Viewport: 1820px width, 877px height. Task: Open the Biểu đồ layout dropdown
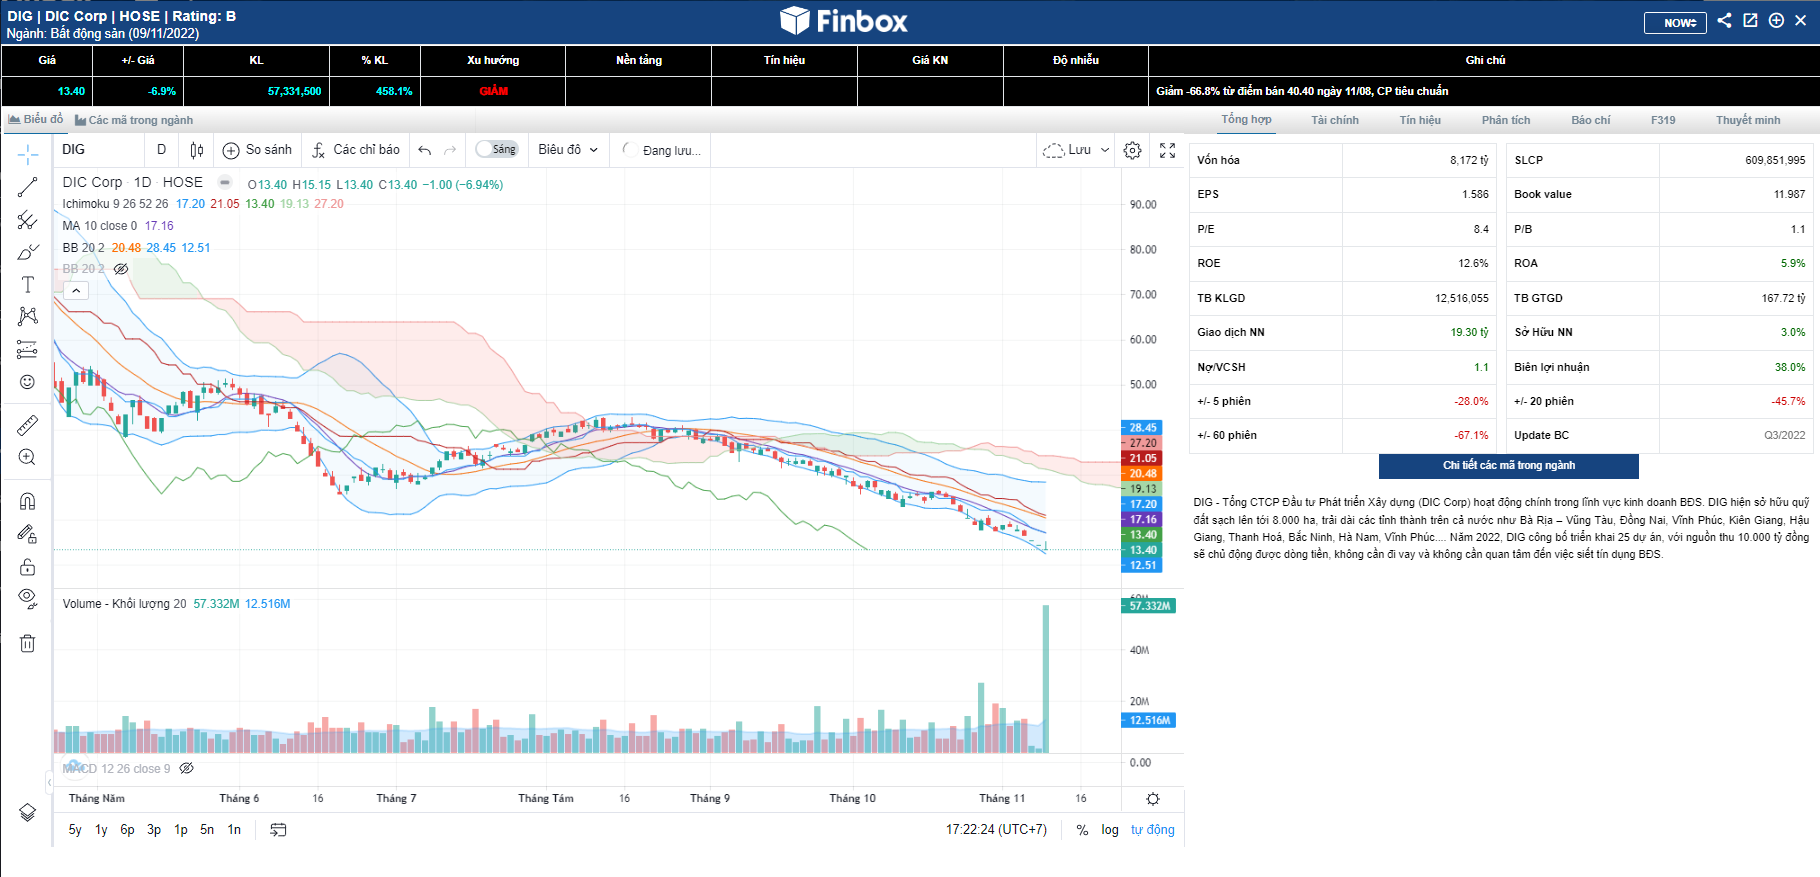pyautogui.click(x=568, y=150)
